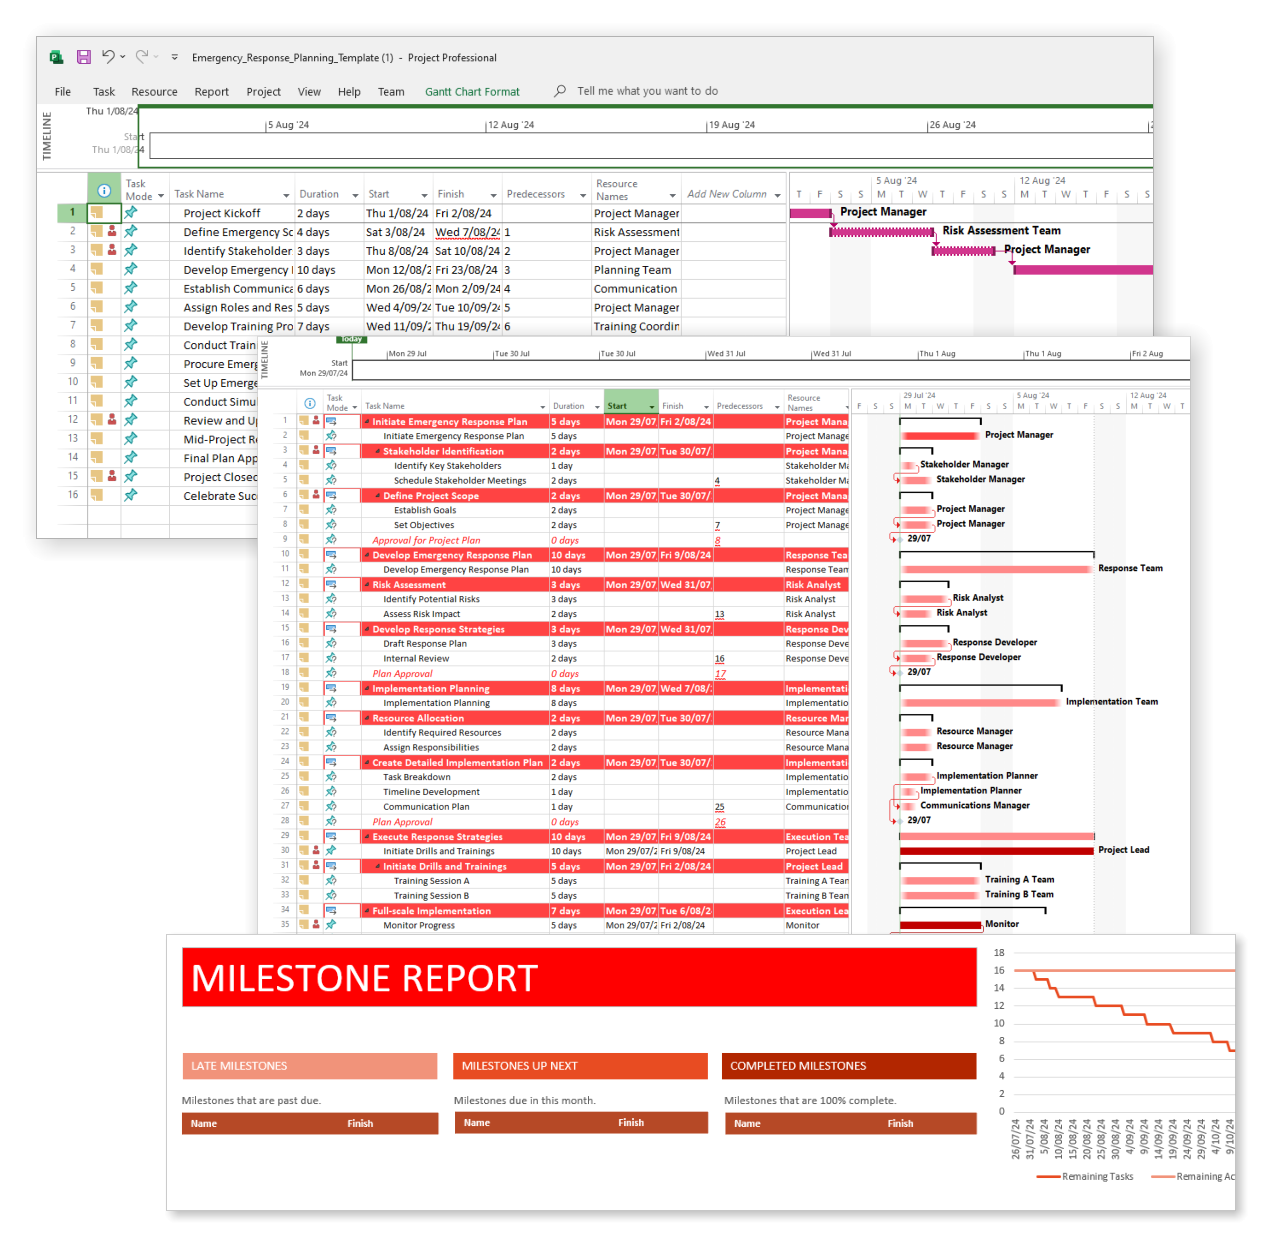Screen dimensions: 1265x1253
Task: Click the MILESTONES UP NEXT heading
Action: click(x=520, y=1066)
